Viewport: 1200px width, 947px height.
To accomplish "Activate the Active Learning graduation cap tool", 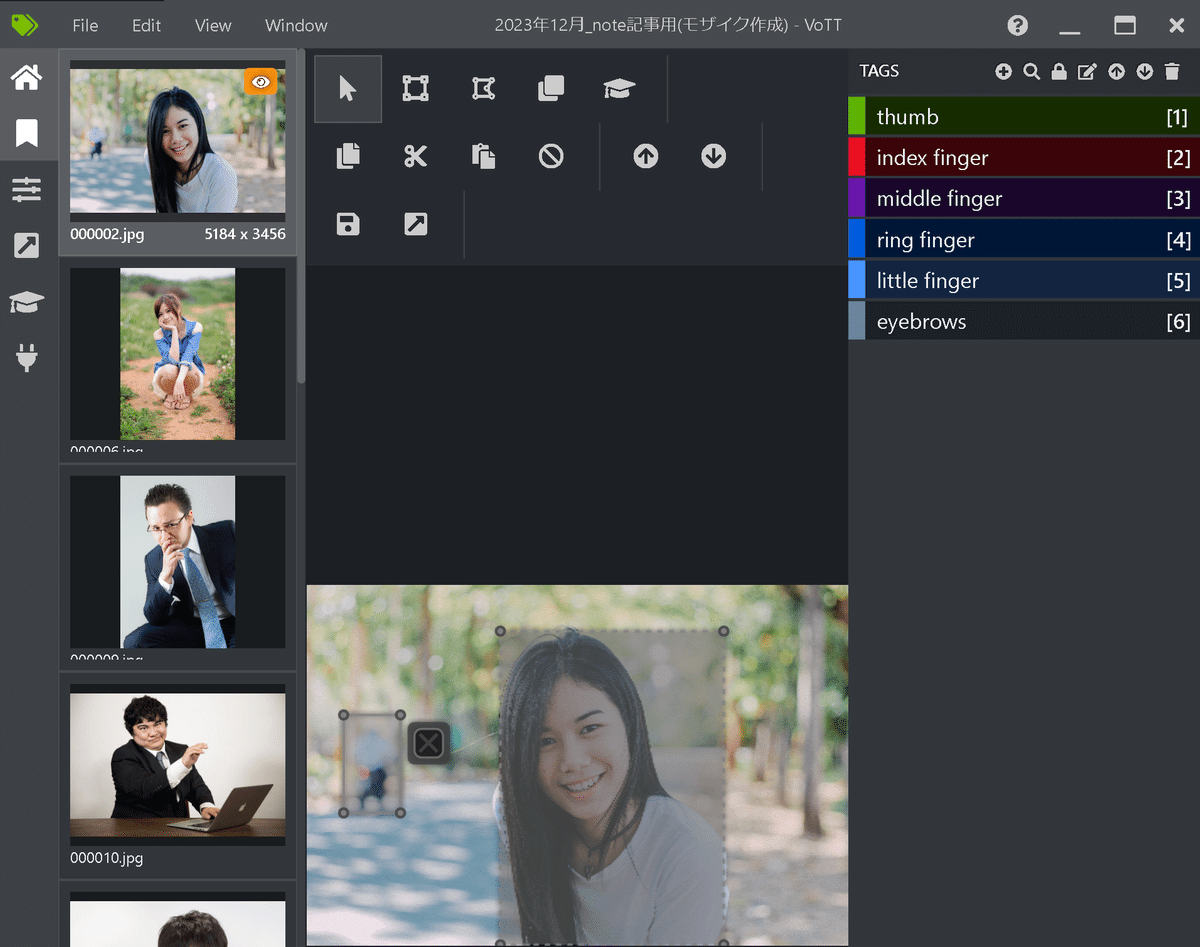I will pyautogui.click(x=619, y=89).
